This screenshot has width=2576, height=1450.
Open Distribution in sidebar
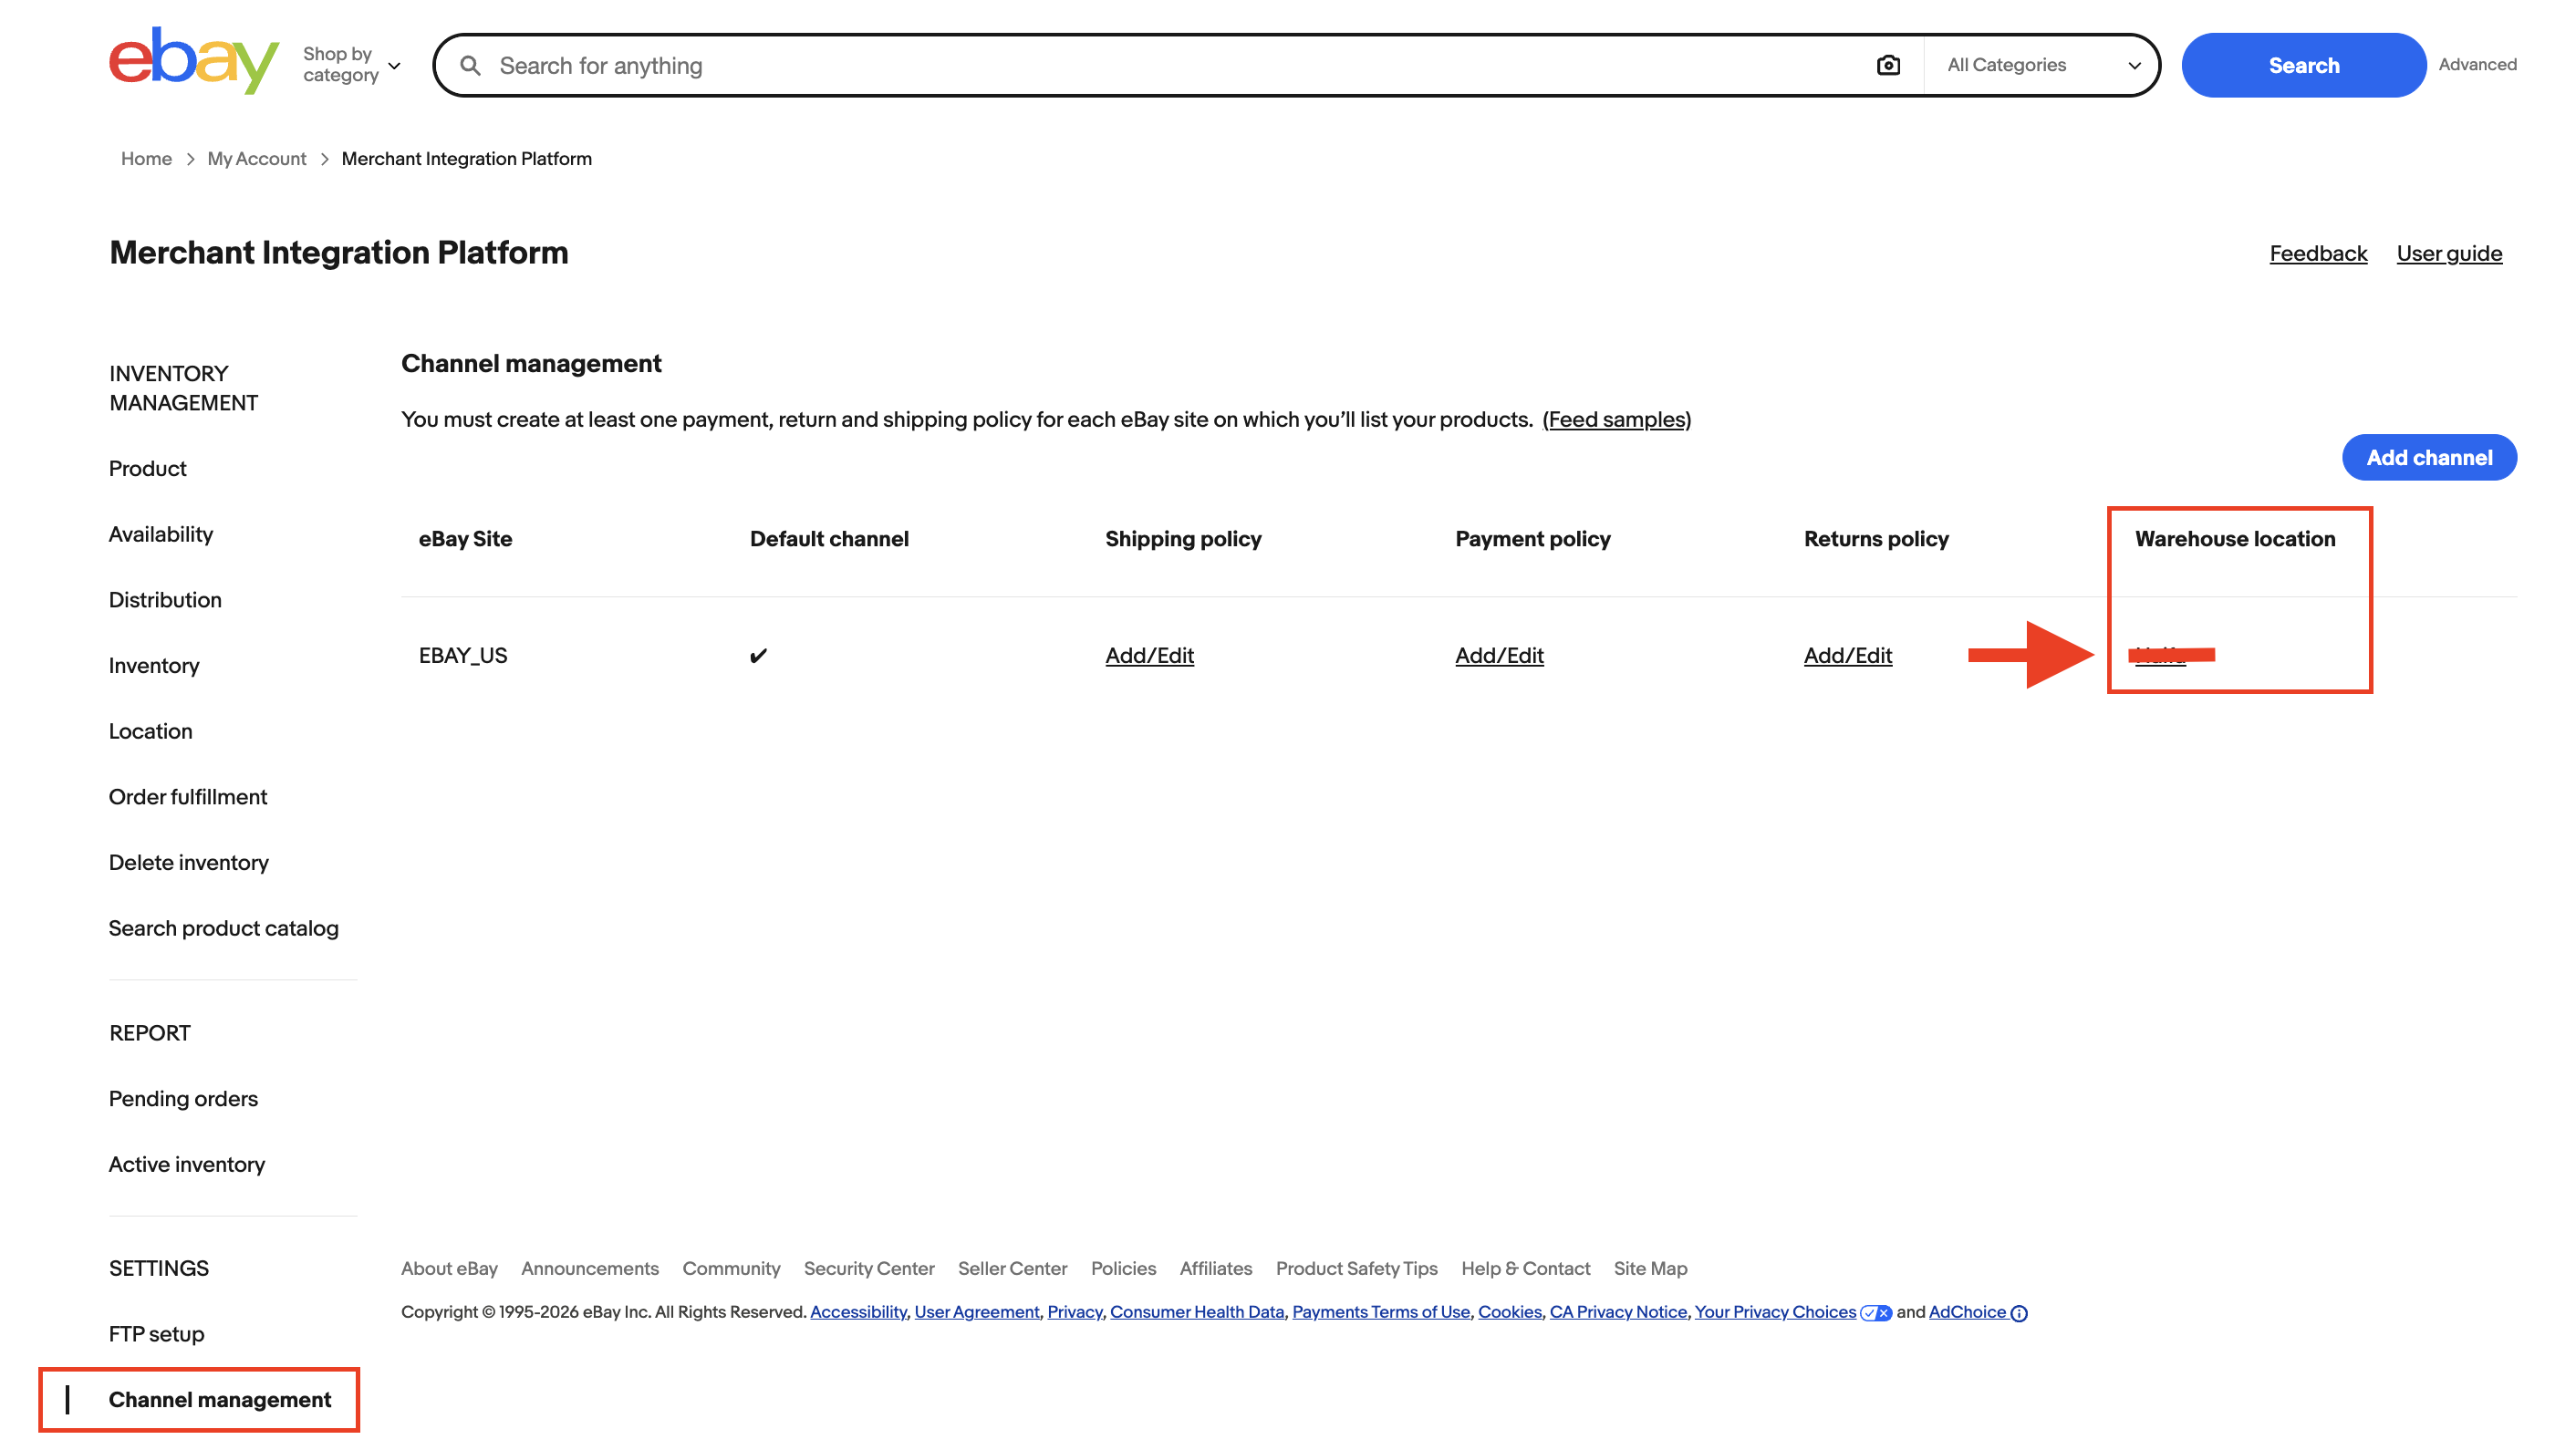click(165, 600)
